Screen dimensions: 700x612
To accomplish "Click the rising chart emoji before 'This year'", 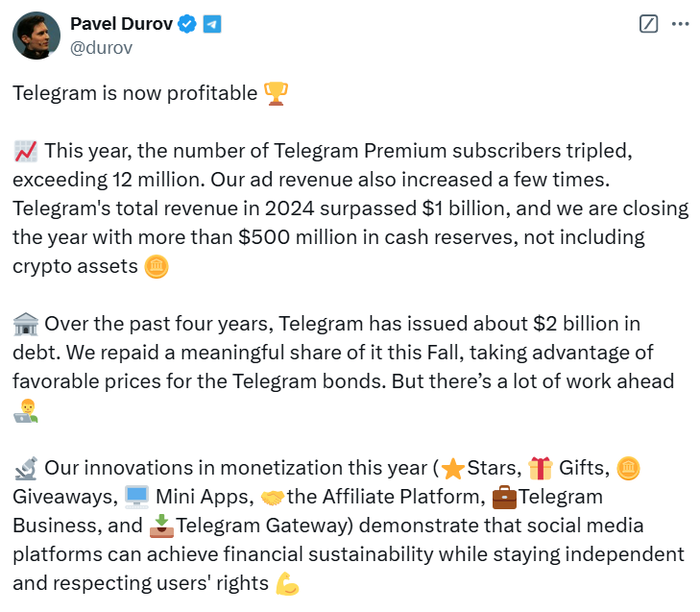I will [26, 152].
